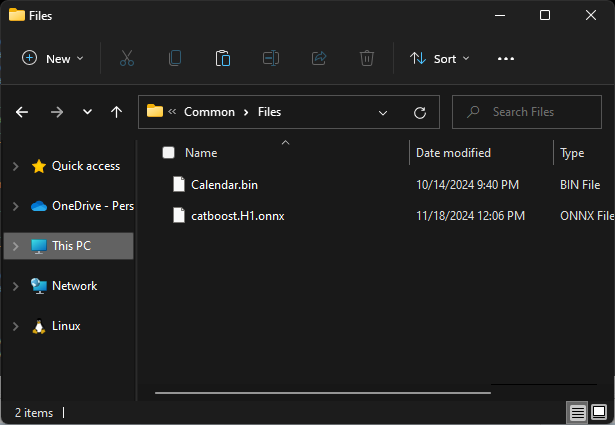
Task: Open the Sort menu
Action: pos(440,59)
